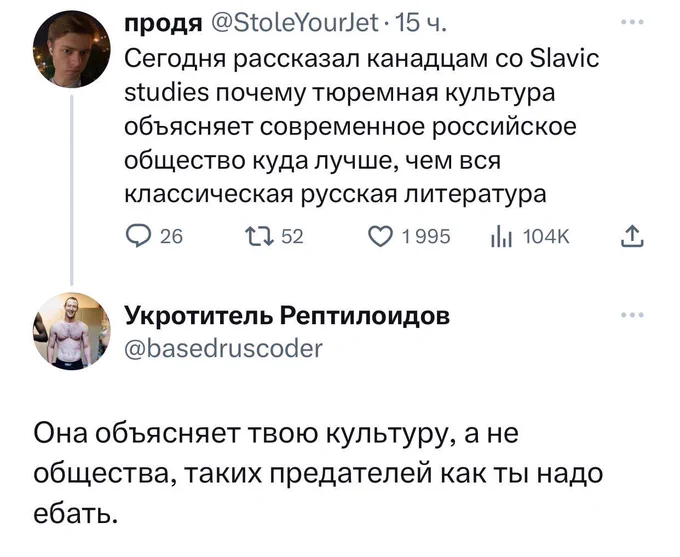Like the tweet with the heart icon
Image resolution: width=680 pixels, height=557 pixels.
(379, 236)
